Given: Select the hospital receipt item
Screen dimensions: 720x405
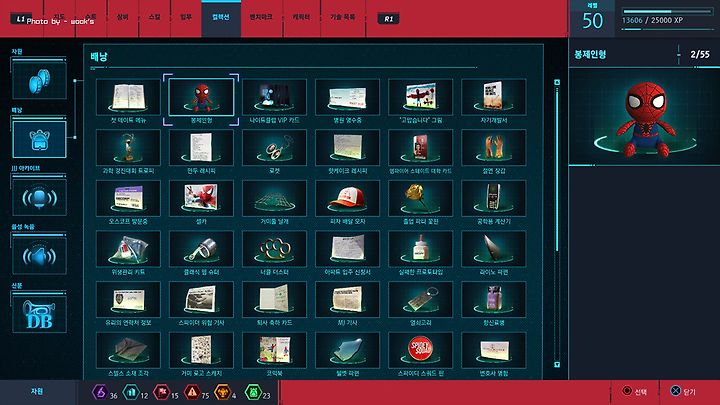Looking at the screenshot, I should (348, 97).
